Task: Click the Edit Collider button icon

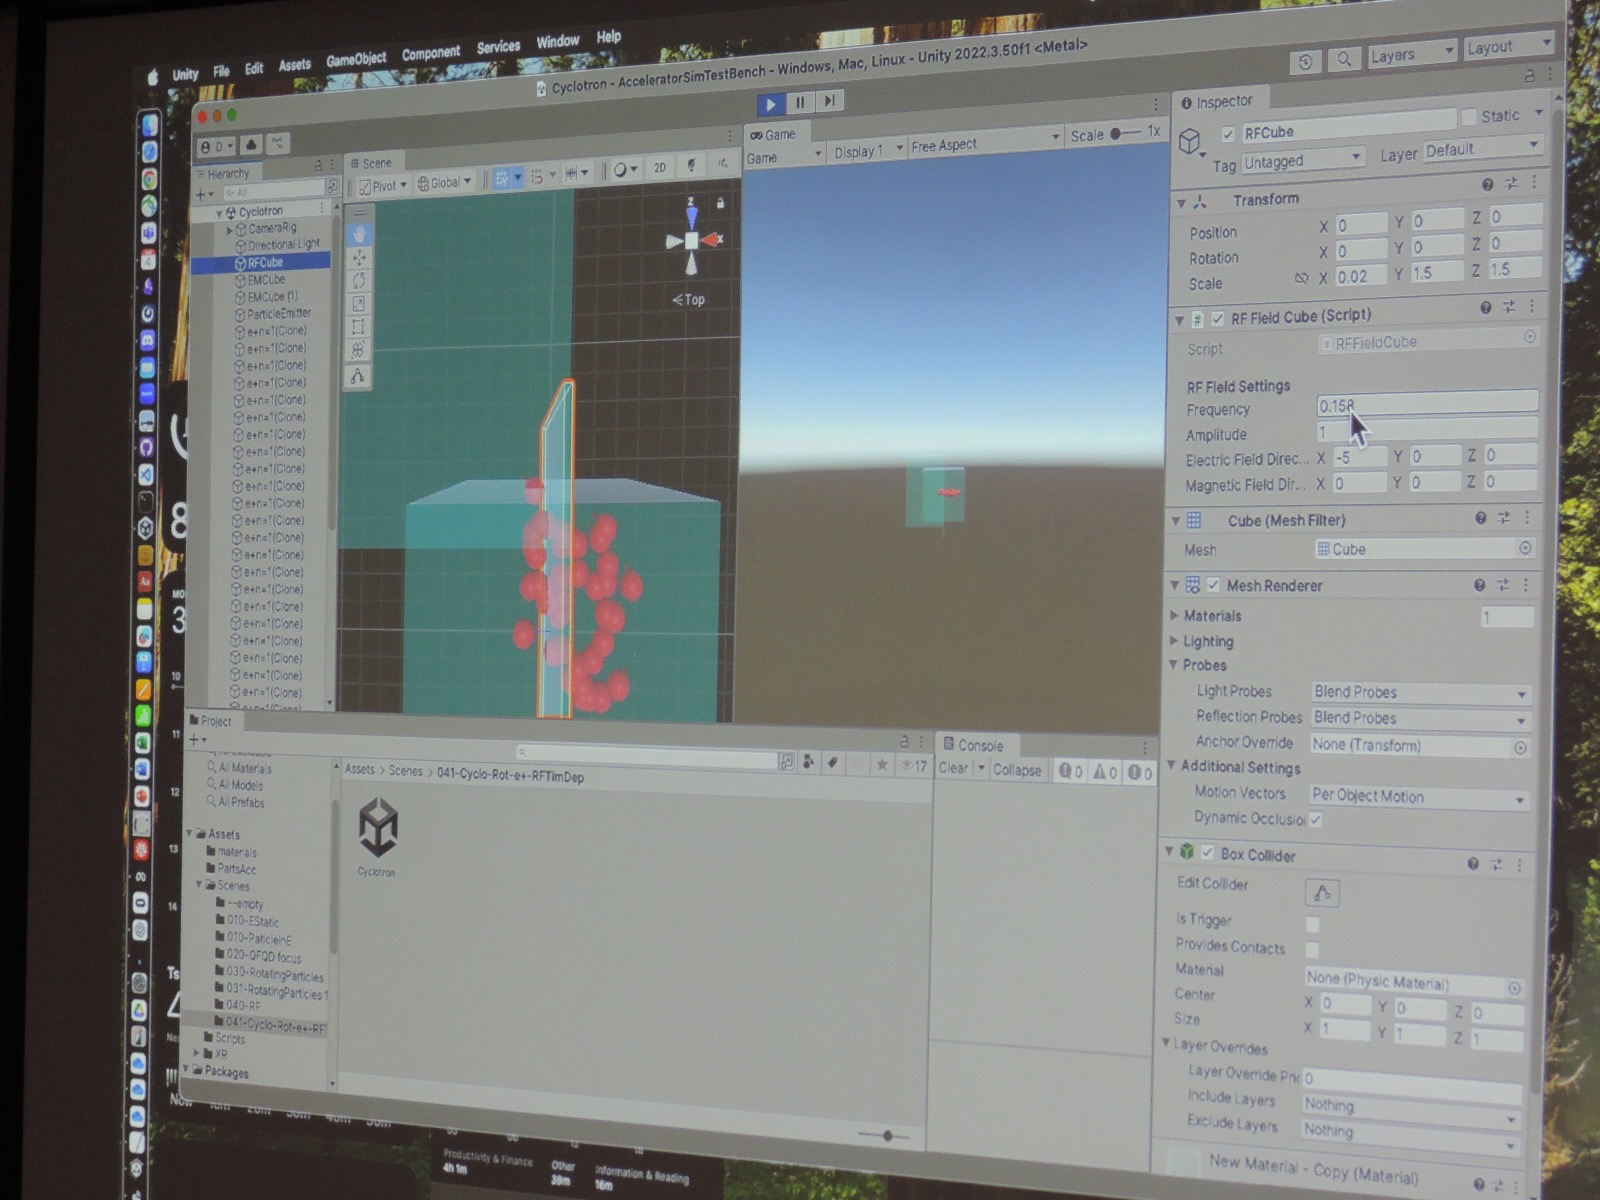Action: tap(1321, 893)
